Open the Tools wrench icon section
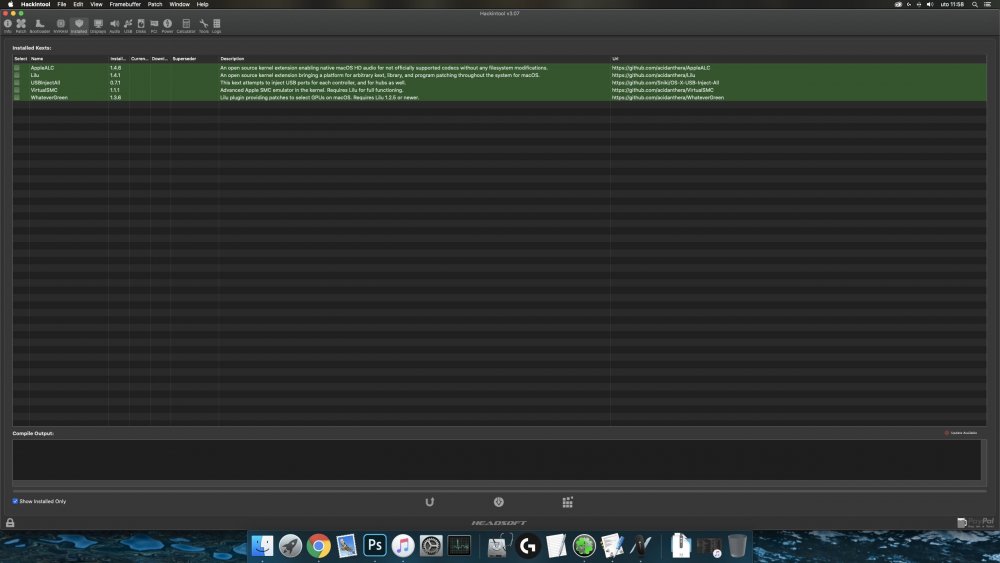This screenshot has height=563, width=1000. (x=203, y=26)
